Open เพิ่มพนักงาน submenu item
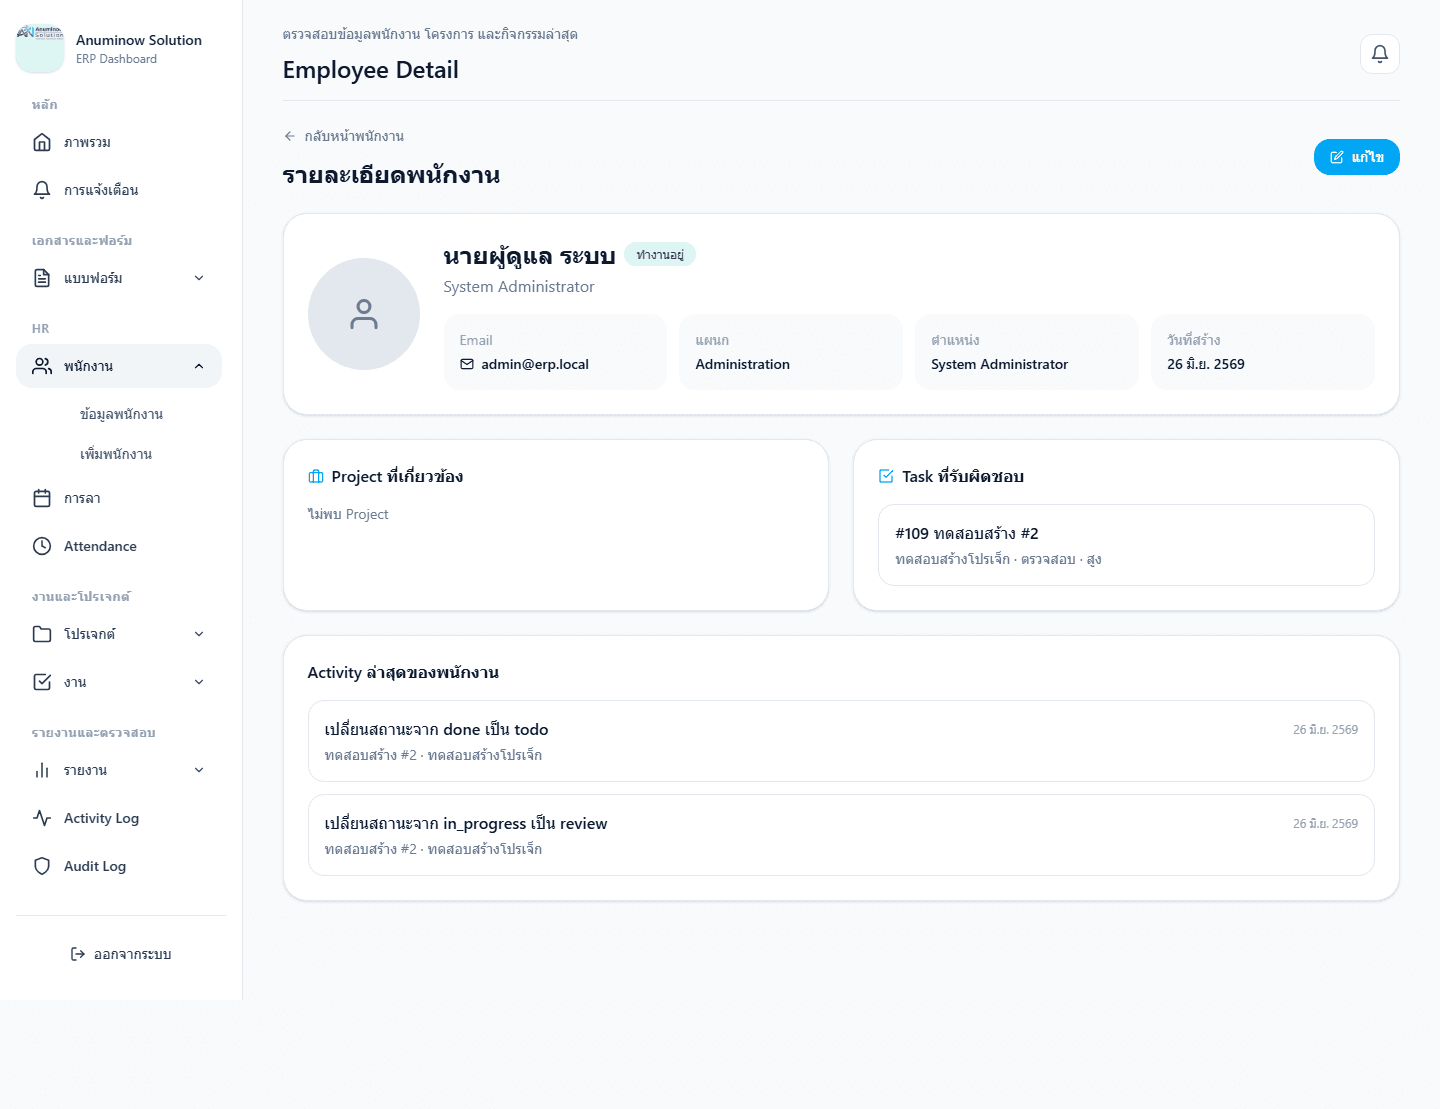1440x1109 pixels. pyautogui.click(x=116, y=454)
